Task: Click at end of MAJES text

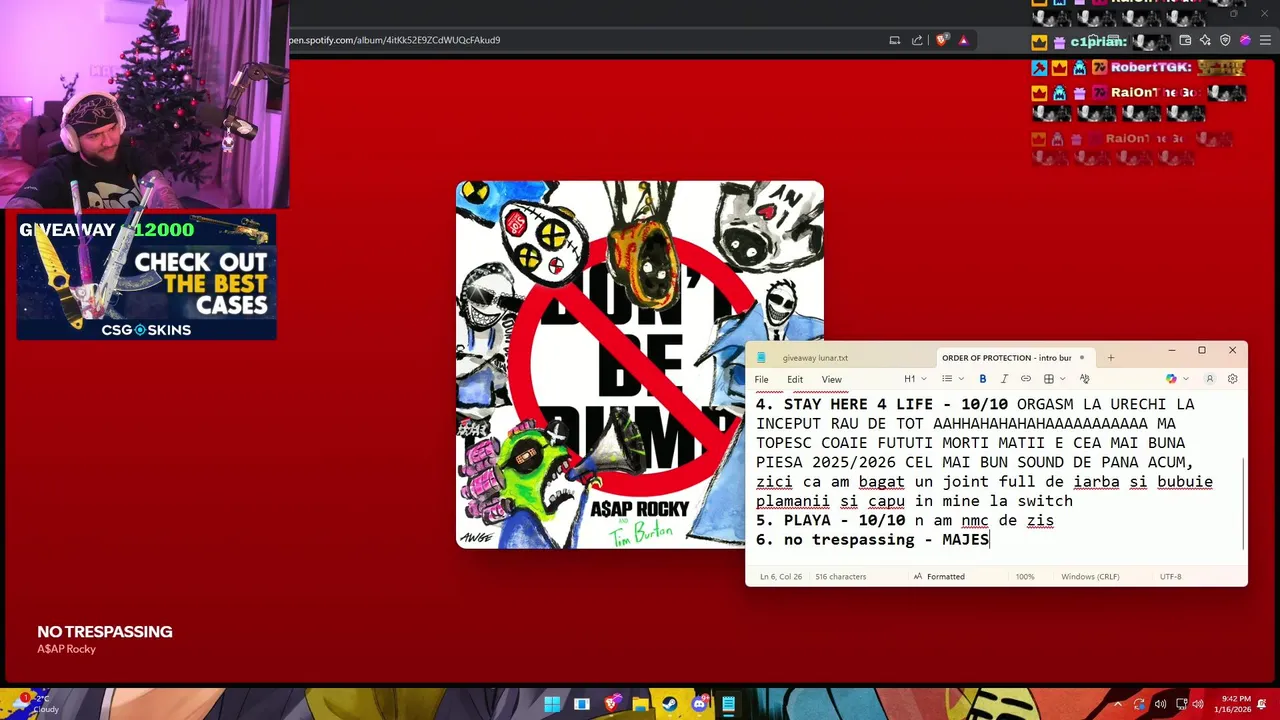Action: pos(989,540)
